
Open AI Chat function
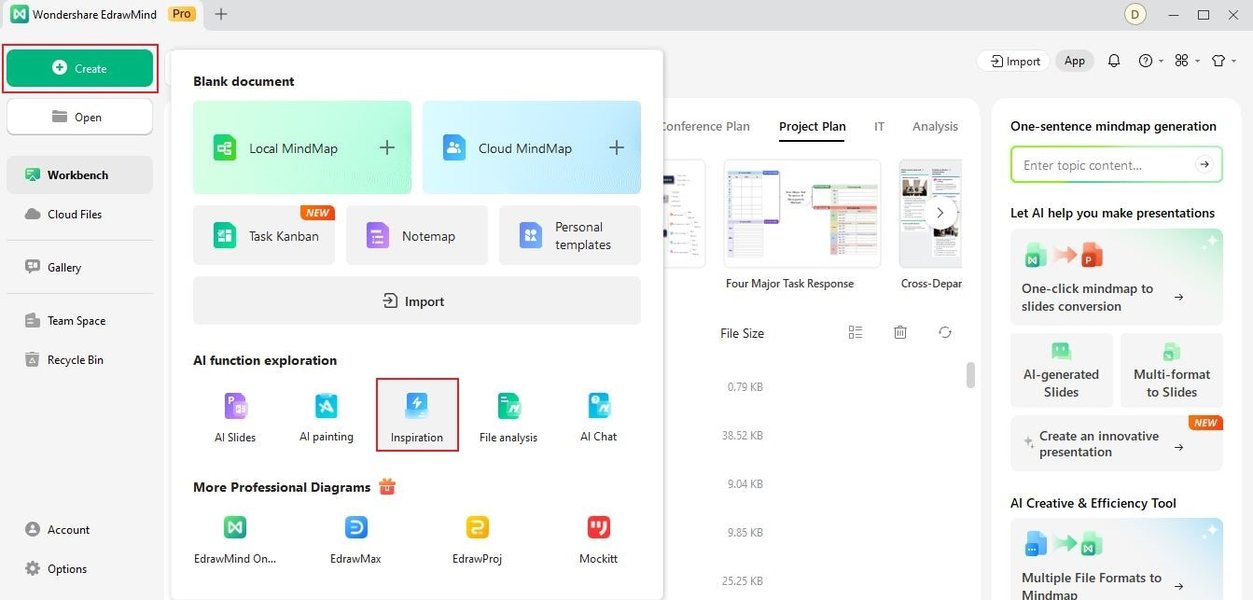(x=599, y=417)
